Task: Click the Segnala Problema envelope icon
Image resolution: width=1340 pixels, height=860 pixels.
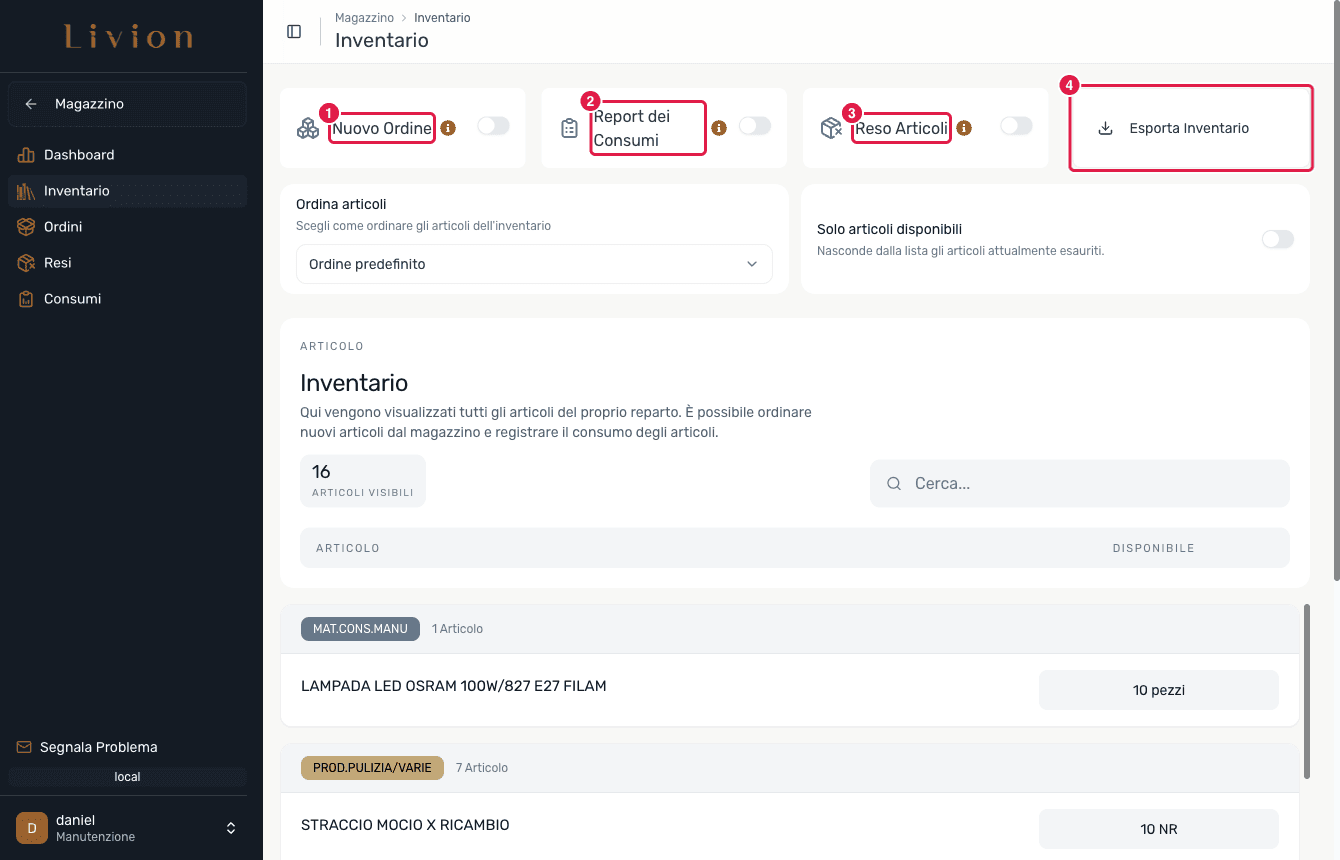Action: [x=24, y=747]
